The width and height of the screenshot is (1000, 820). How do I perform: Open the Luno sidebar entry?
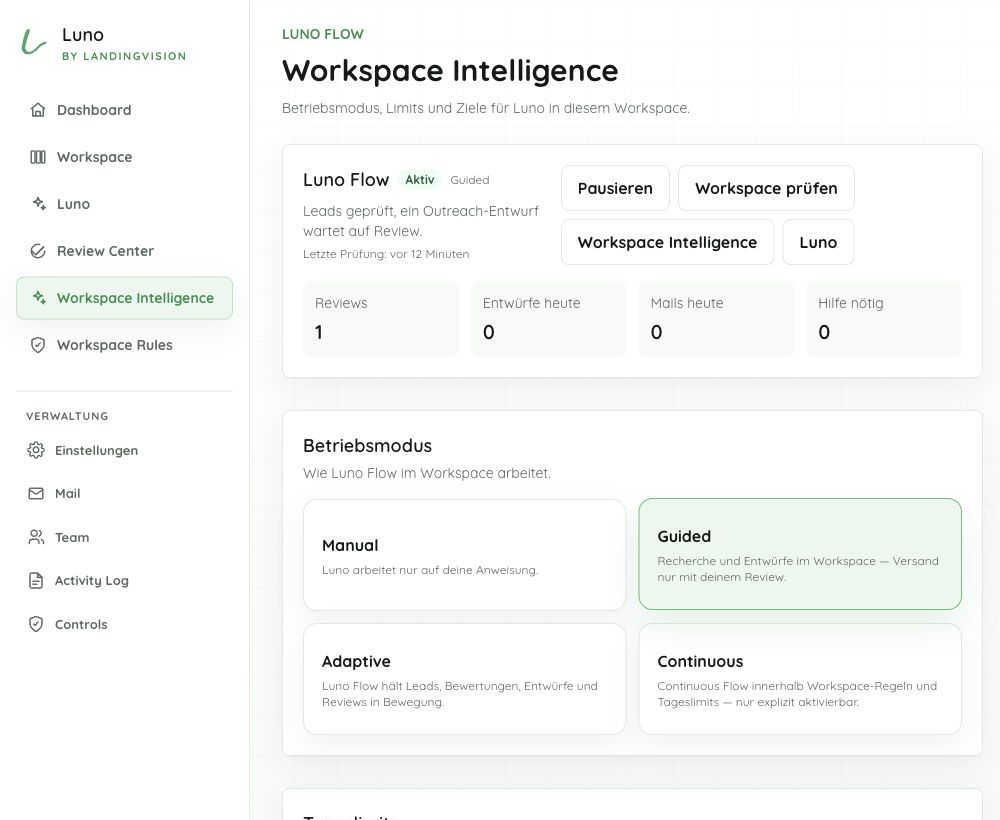pyautogui.click(x=124, y=204)
